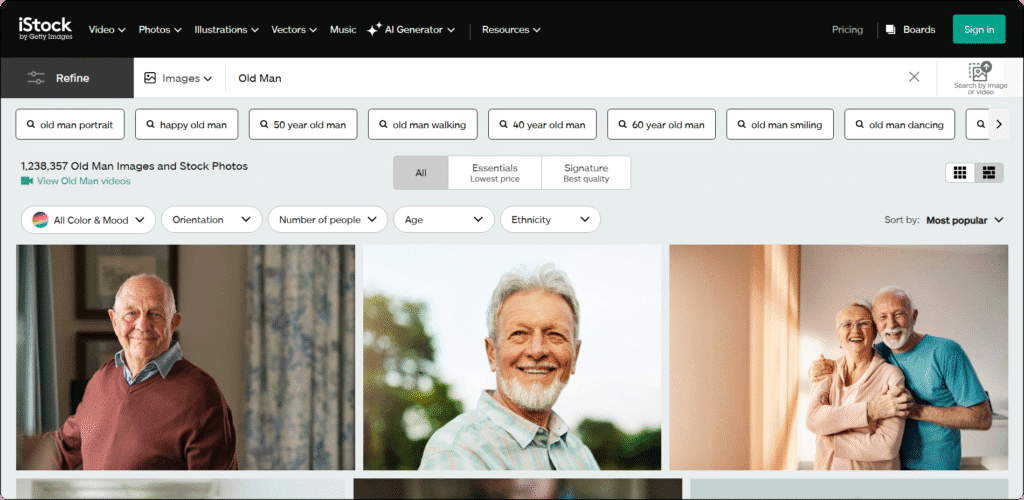Expand the Illustrations menu
Screen dimensions: 1024x500
(x=227, y=29)
